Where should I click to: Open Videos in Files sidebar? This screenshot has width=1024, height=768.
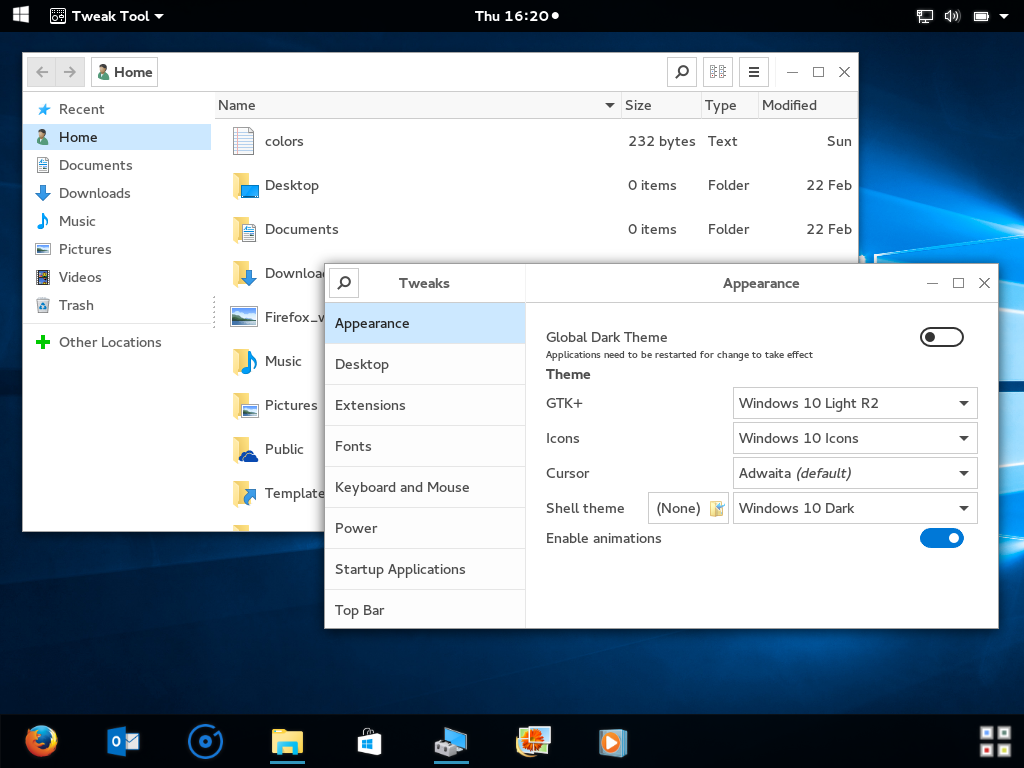pyautogui.click(x=118, y=277)
